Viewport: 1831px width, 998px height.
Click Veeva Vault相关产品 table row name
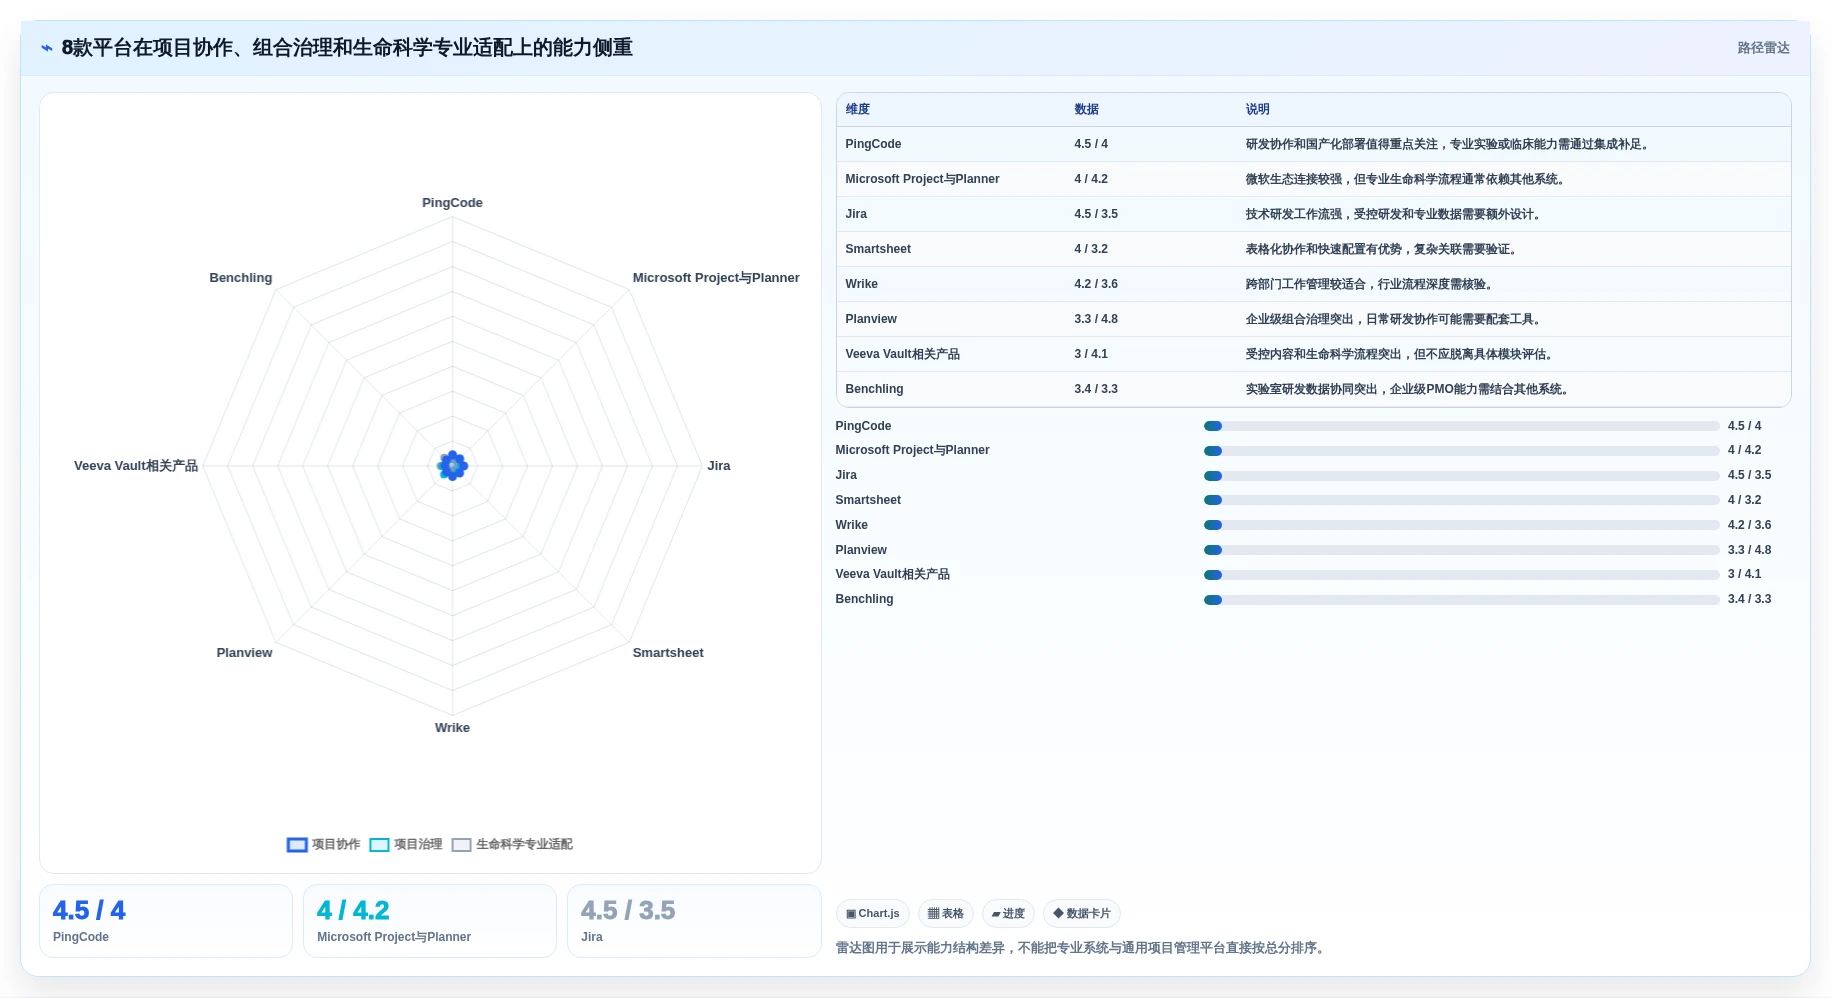coord(902,354)
